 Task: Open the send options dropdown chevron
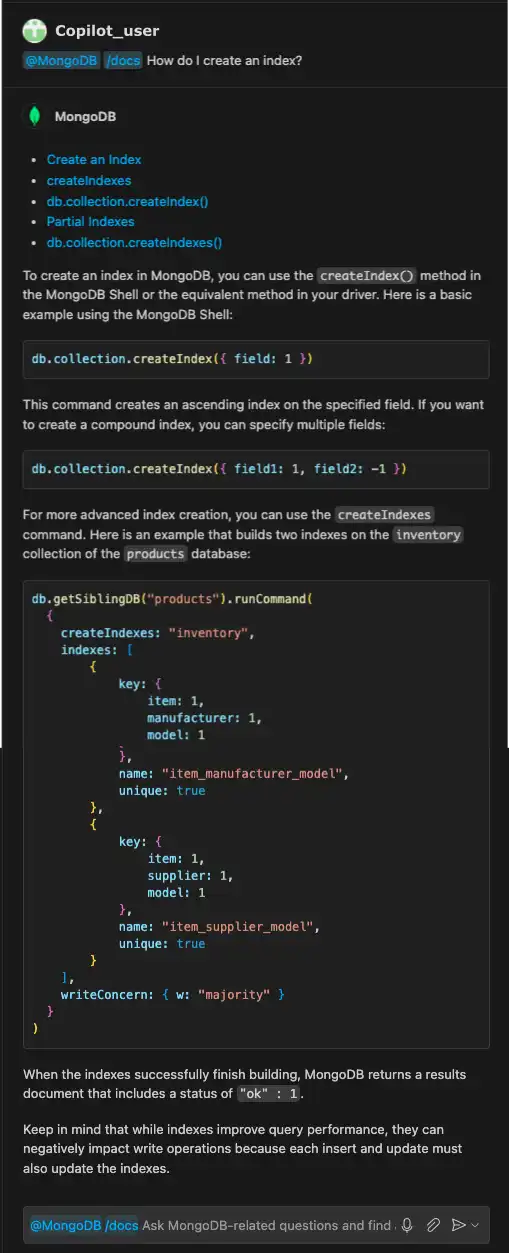click(475, 1225)
